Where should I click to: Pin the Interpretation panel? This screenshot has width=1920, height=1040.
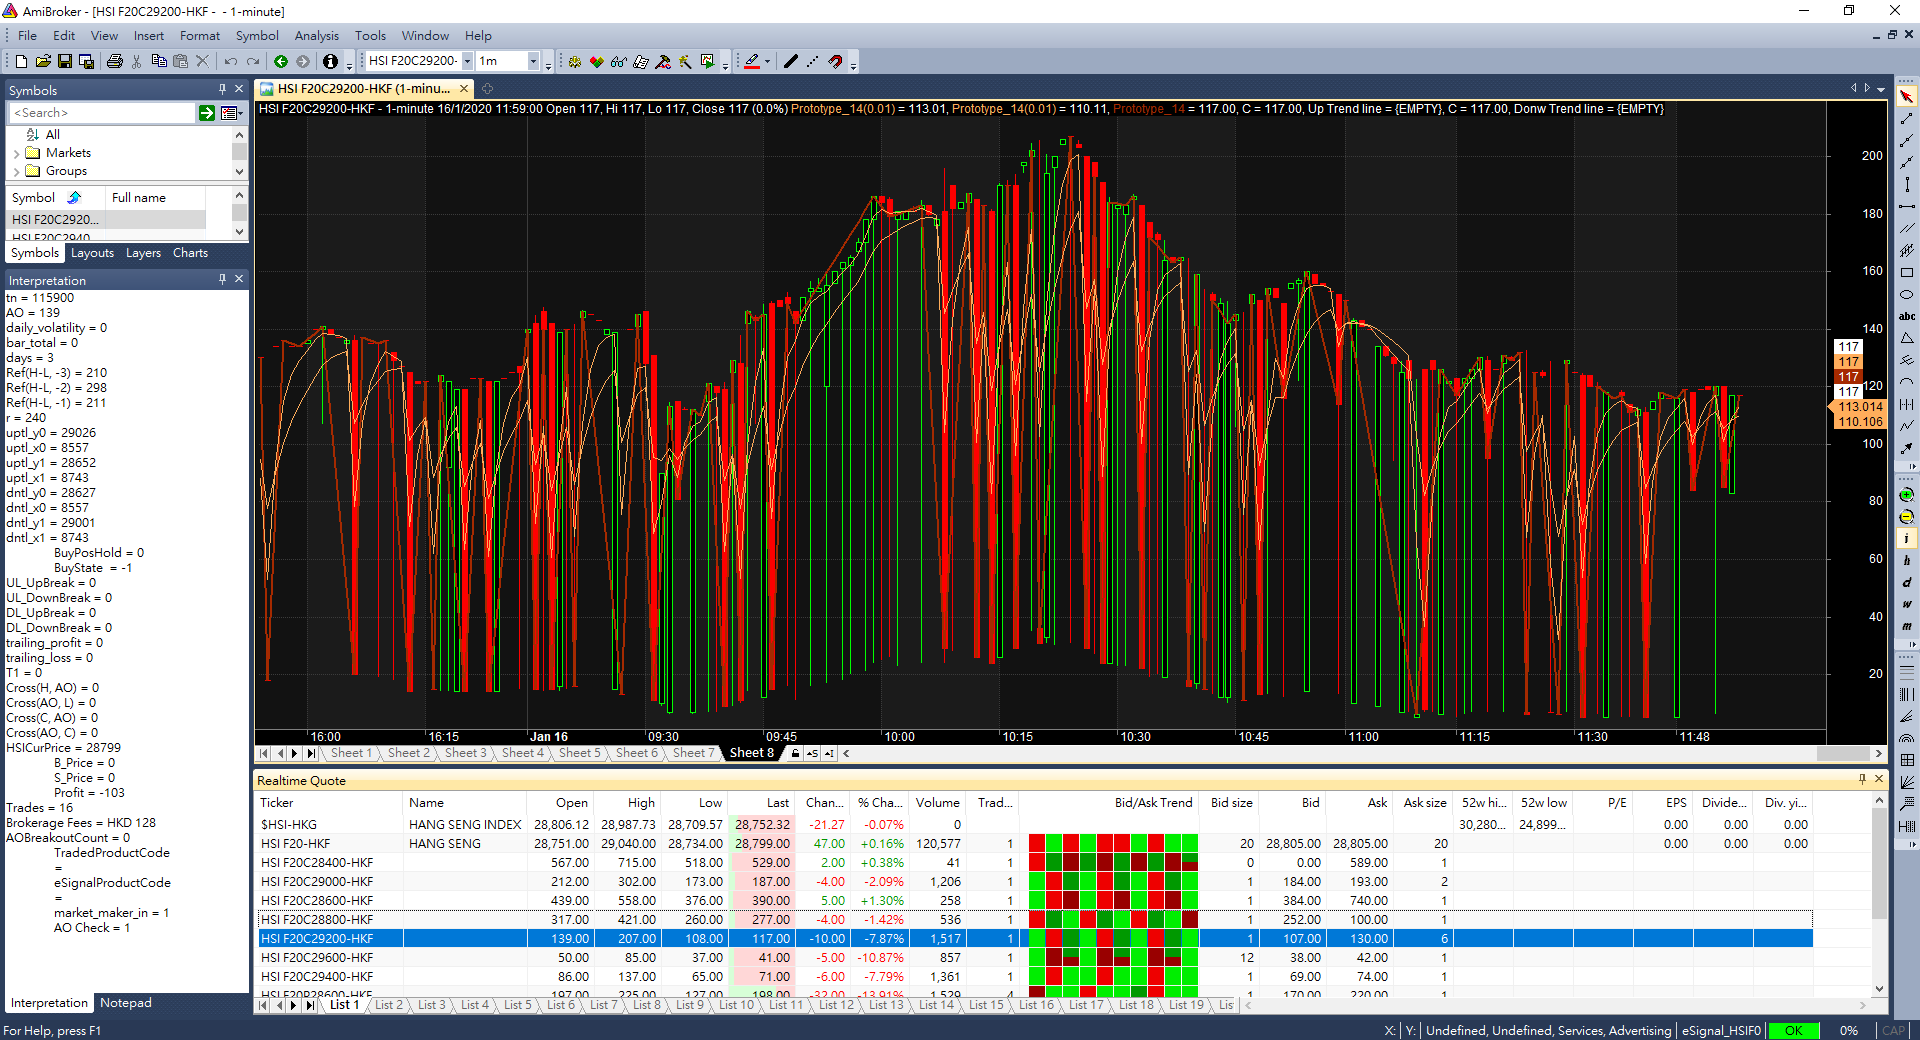222,279
